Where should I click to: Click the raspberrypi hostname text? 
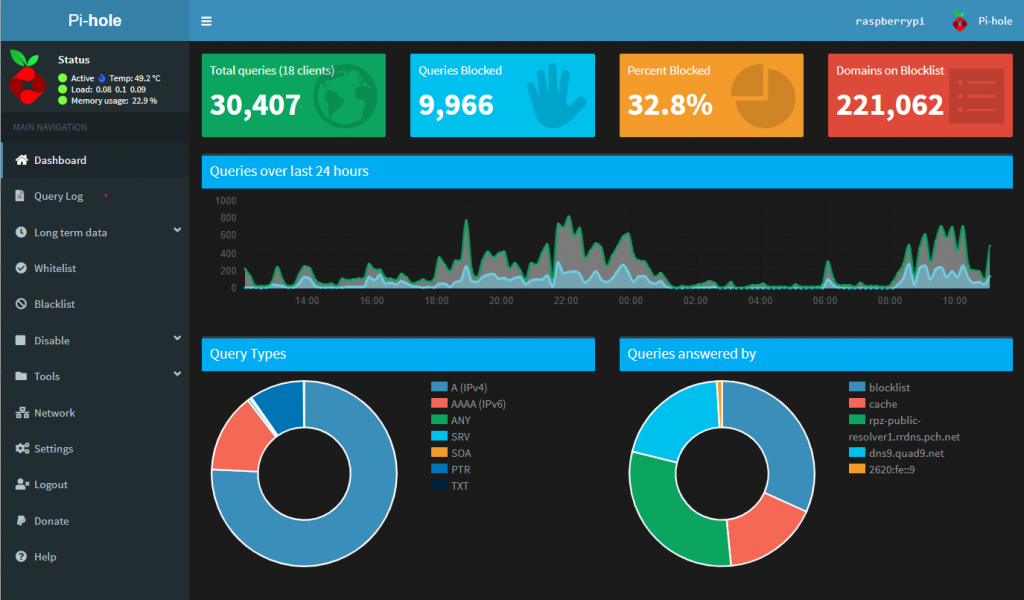click(x=890, y=21)
